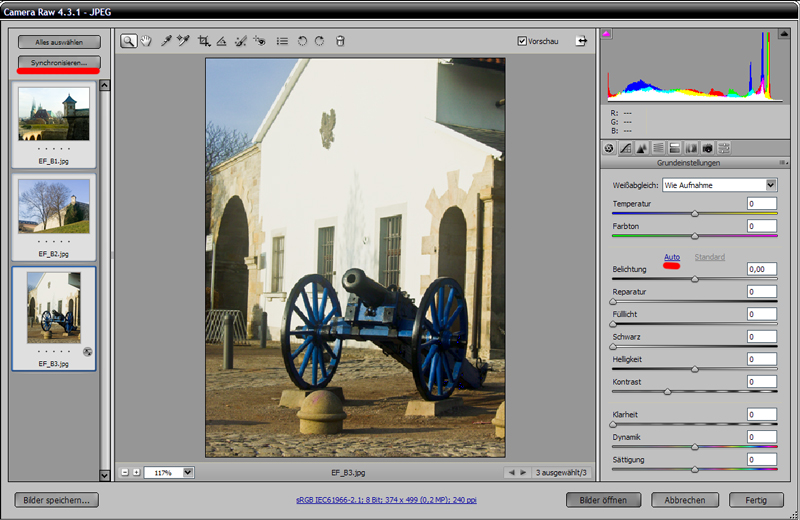Image resolution: width=800 pixels, height=520 pixels.
Task: Toggle shadow clipping warning in histogram
Action: point(607,35)
